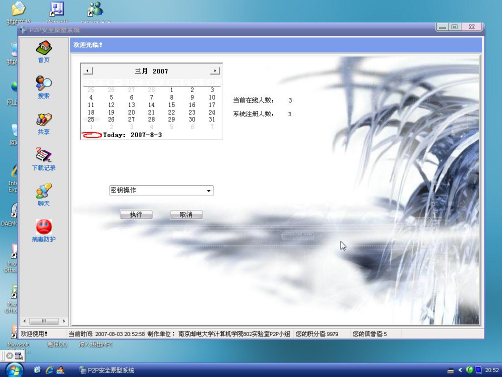Go to previous month in calendar
502x377 pixels.
pyautogui.click(x=88, y=71)
